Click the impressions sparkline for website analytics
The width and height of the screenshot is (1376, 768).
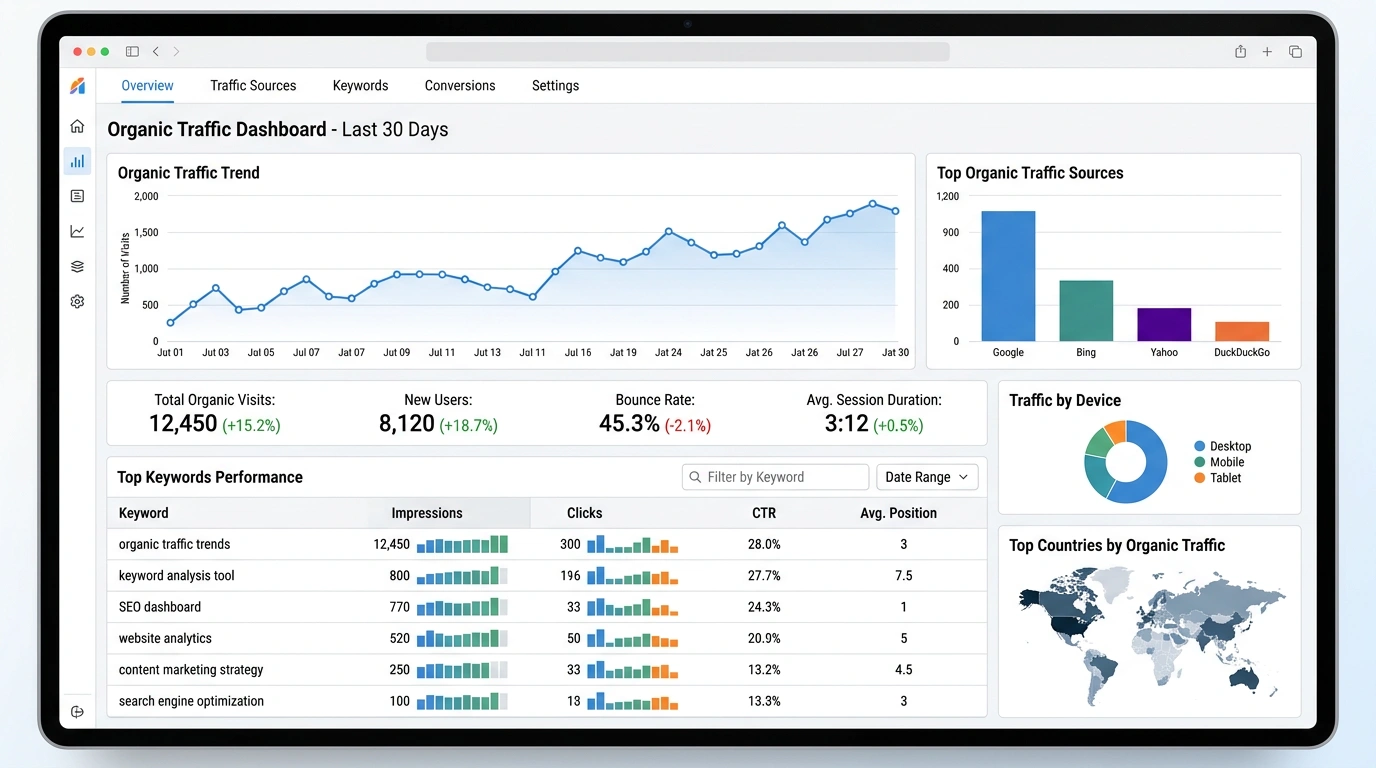pyautogui.click(x=462, y=638)
